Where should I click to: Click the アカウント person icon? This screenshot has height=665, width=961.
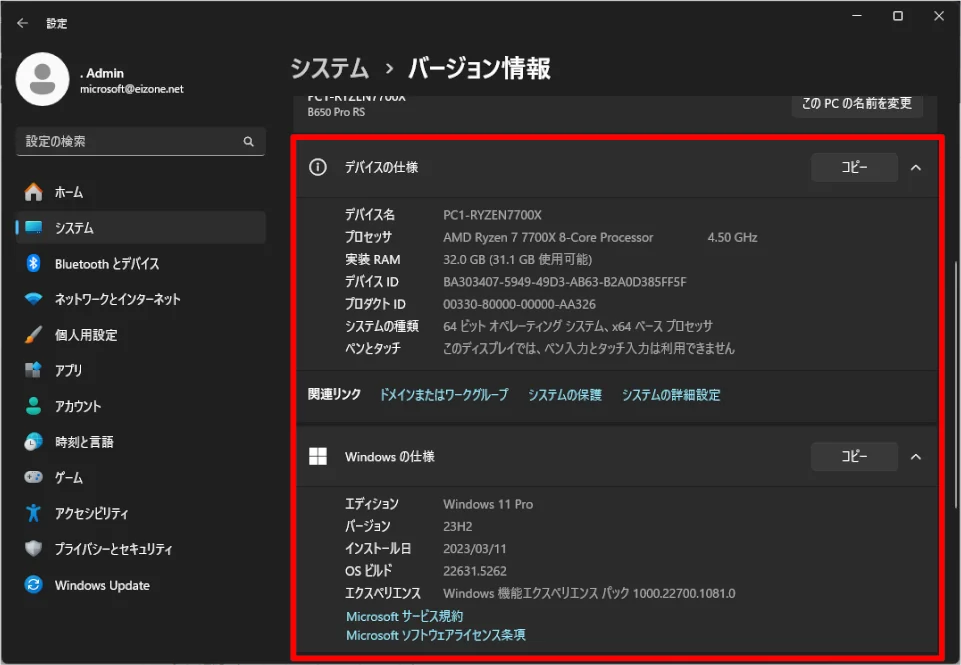click(34, 406)
